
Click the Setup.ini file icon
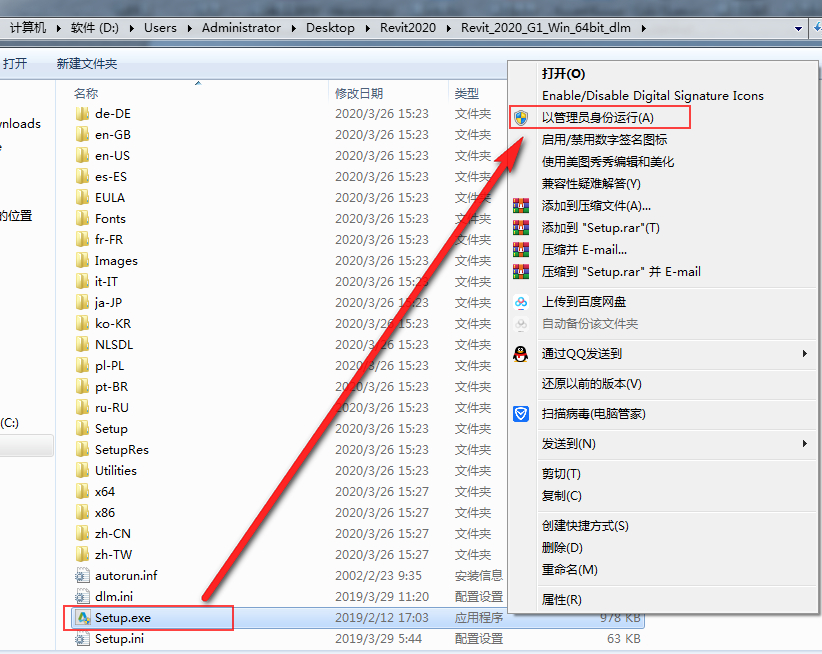82,638
